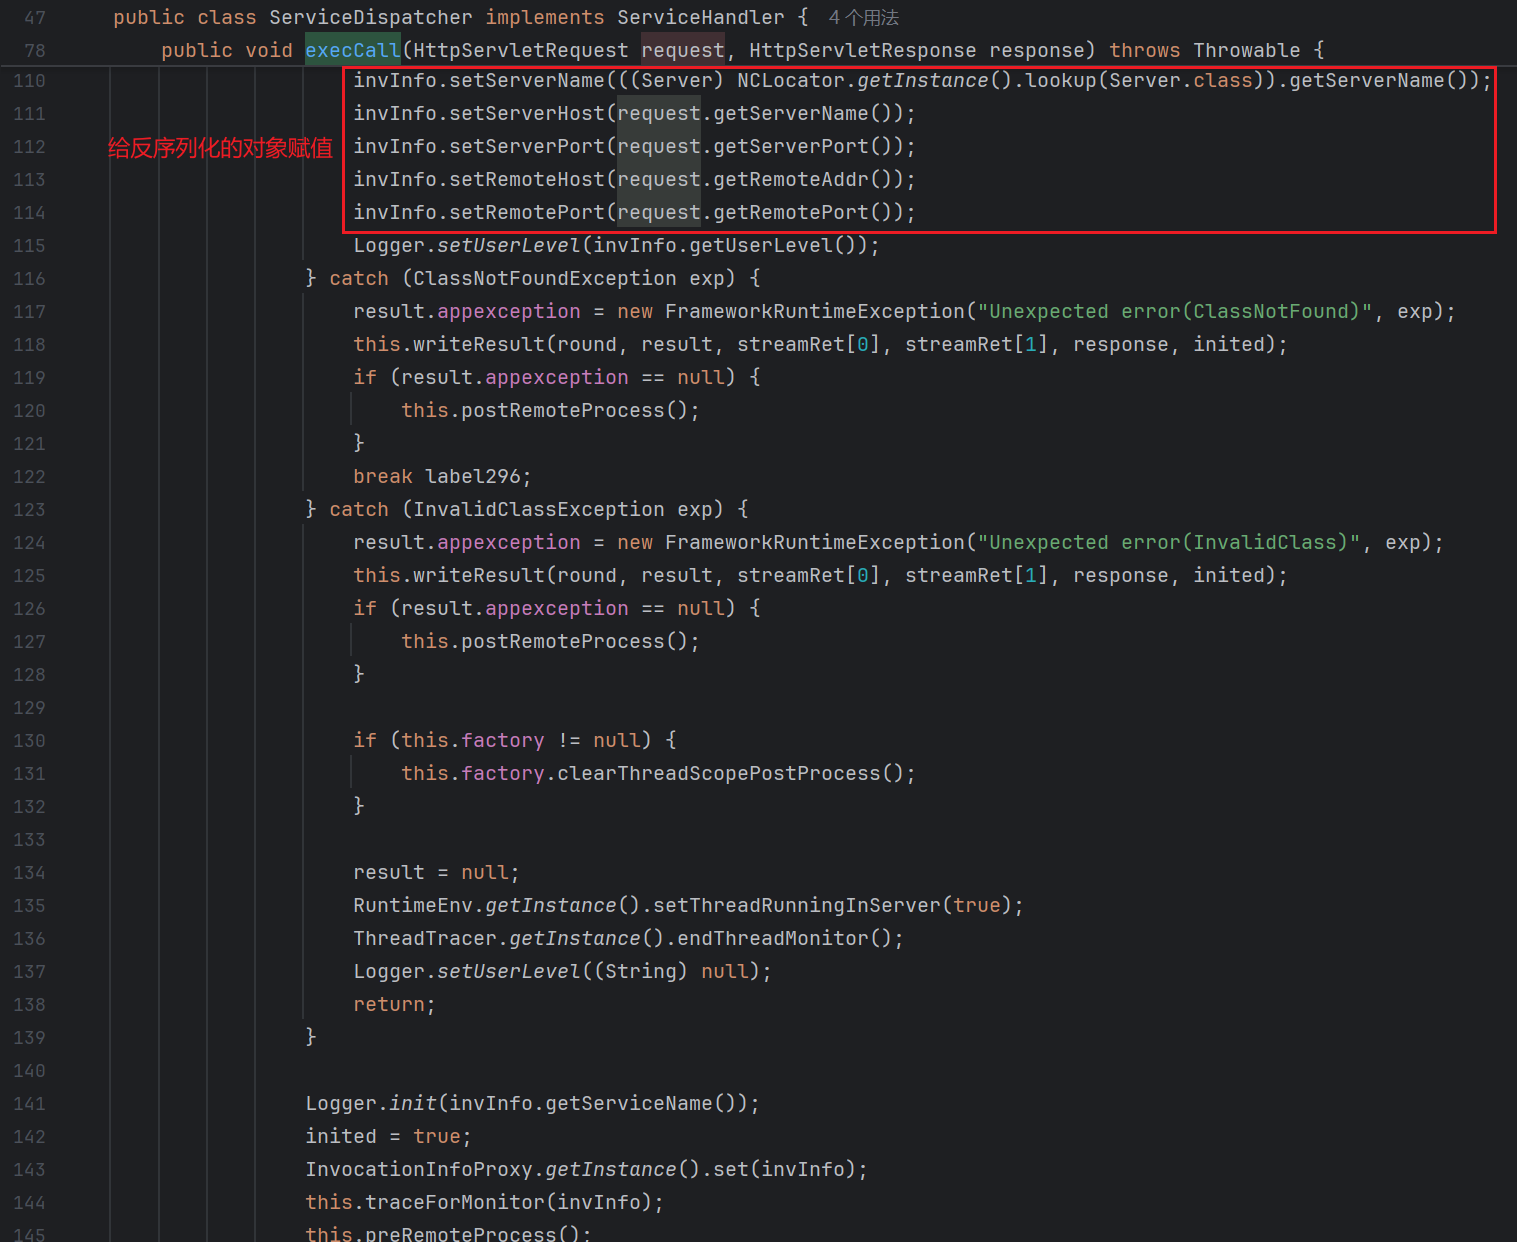The image size is (1517, 1242).
Task: Click 'inited = true' assignment line
Action: [386, 1137]
